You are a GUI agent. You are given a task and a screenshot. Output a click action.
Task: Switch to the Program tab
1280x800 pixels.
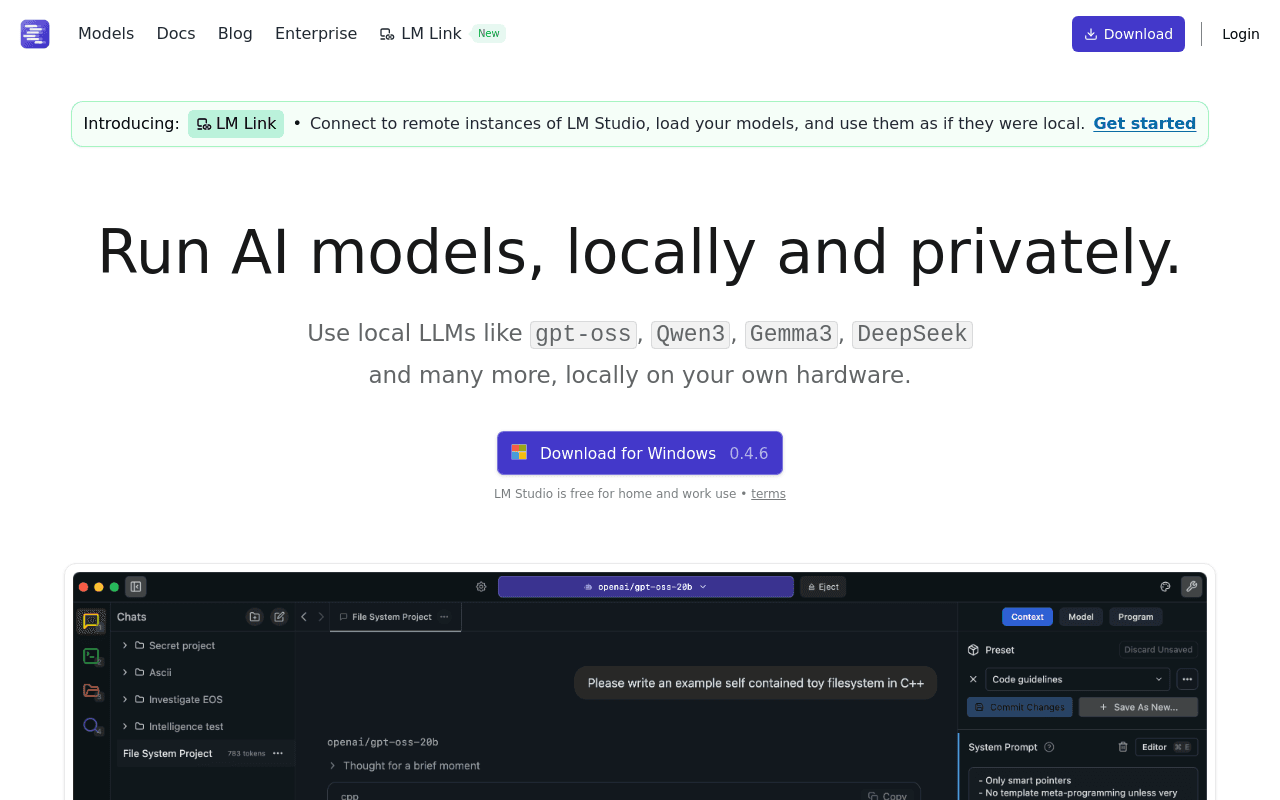point(1136,617)
